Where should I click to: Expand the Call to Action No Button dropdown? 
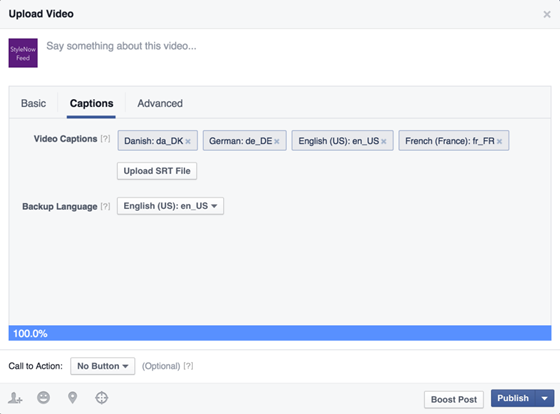(x=102, y=366)
